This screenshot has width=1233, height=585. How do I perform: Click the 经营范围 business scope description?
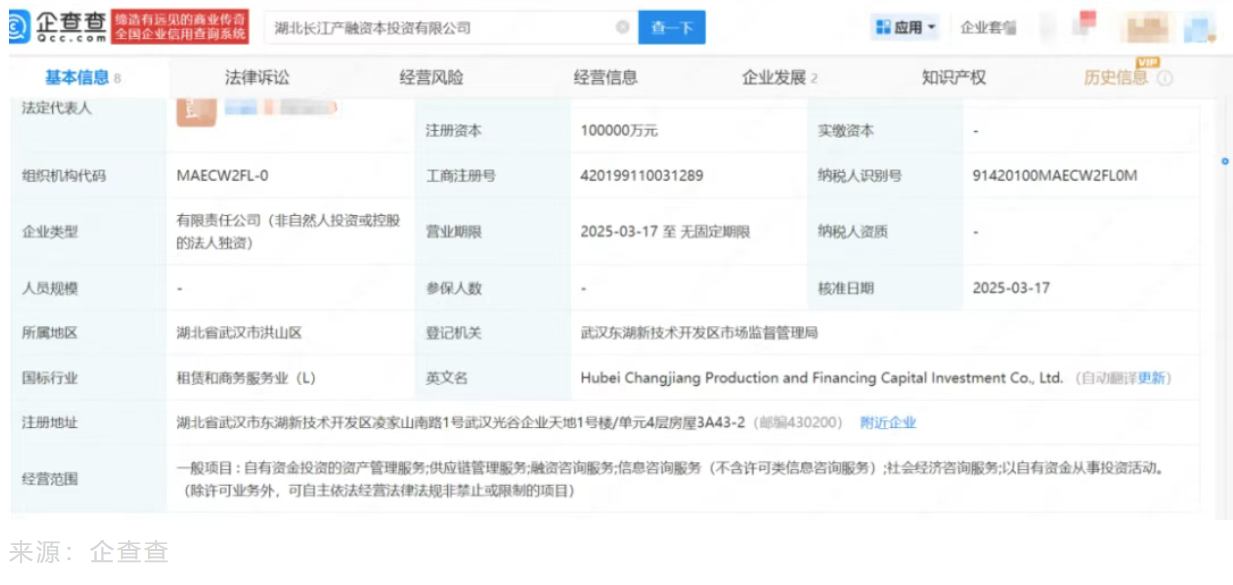point(673,478)
